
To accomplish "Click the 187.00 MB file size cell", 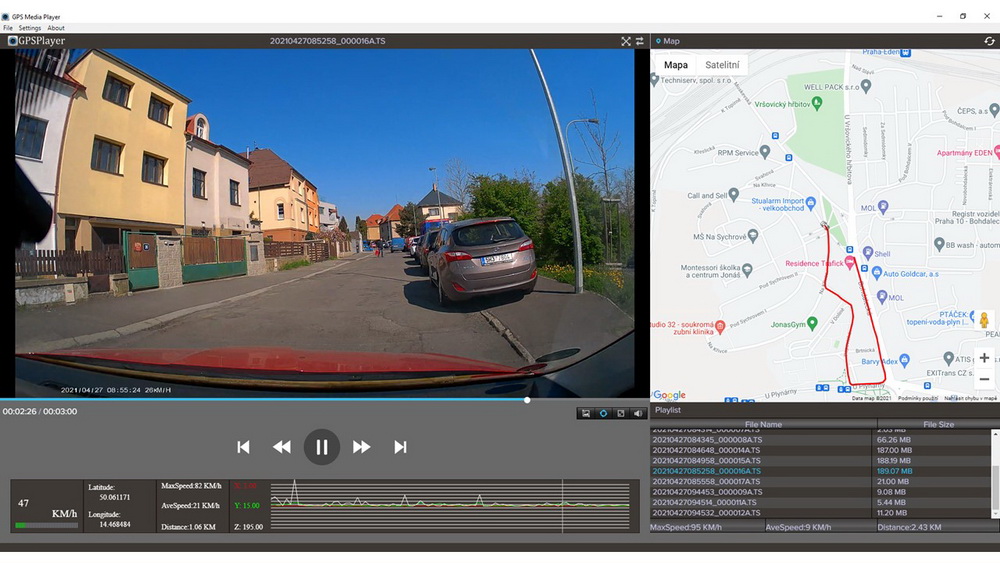I will pyautogui.click(x=894, y=450).
